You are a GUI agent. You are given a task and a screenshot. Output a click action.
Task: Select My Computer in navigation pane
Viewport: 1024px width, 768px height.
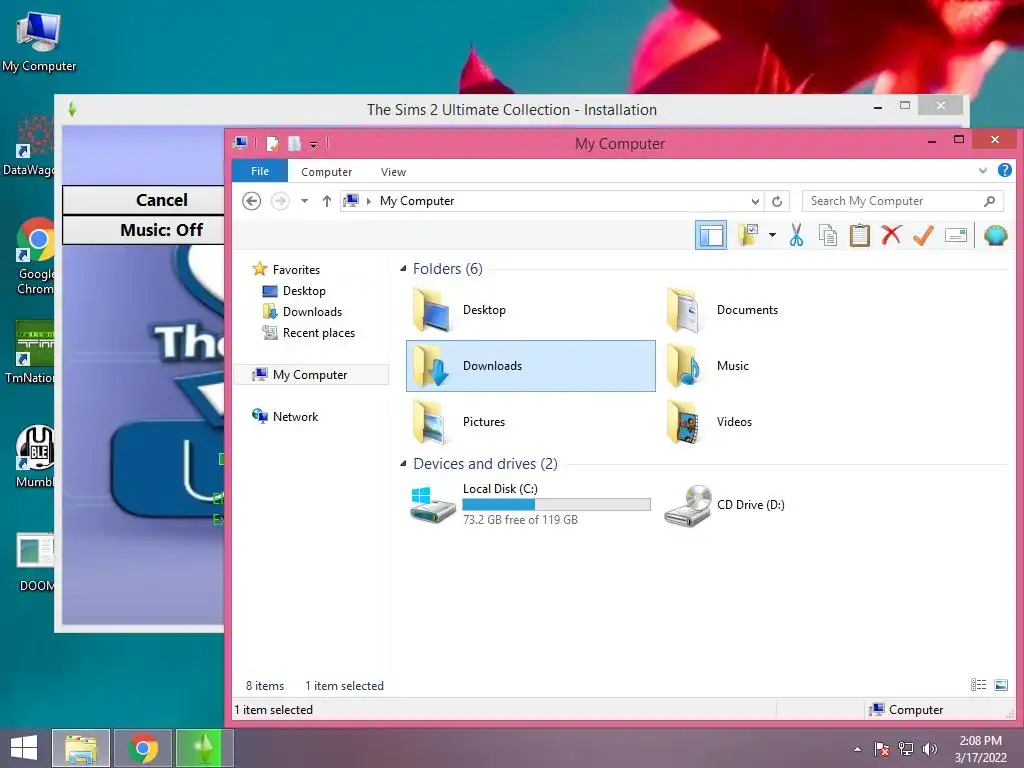(x=311, y=375)
